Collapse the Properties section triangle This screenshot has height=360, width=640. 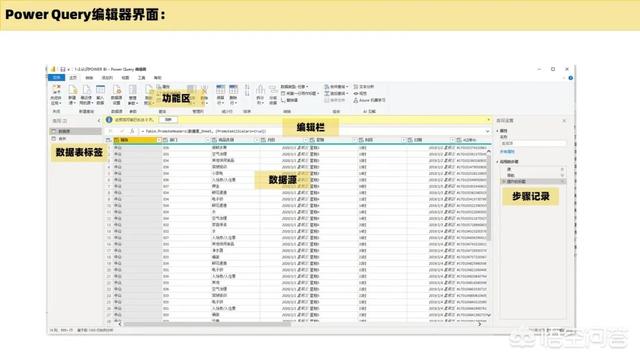pyautogui.click(x=498, y=131)
